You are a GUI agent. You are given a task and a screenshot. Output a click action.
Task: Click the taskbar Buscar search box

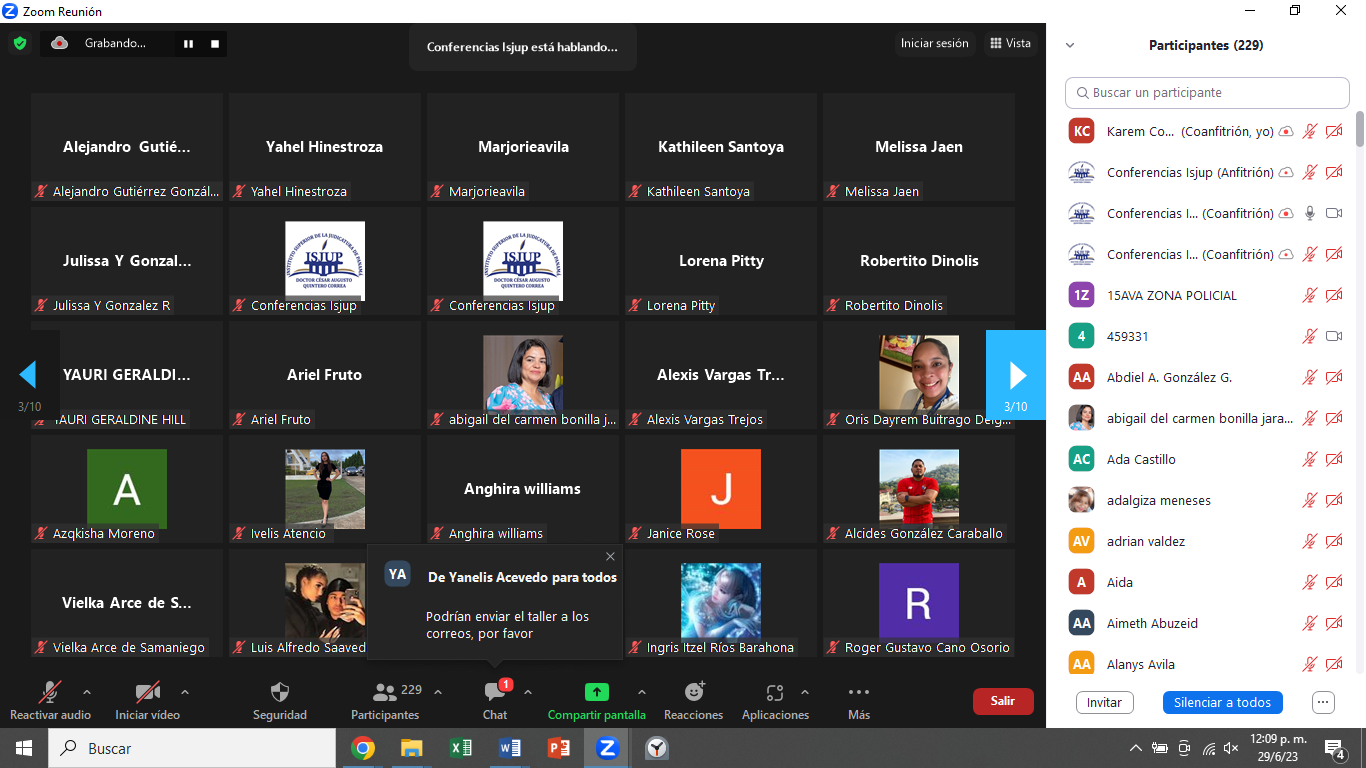pos(192,748)
